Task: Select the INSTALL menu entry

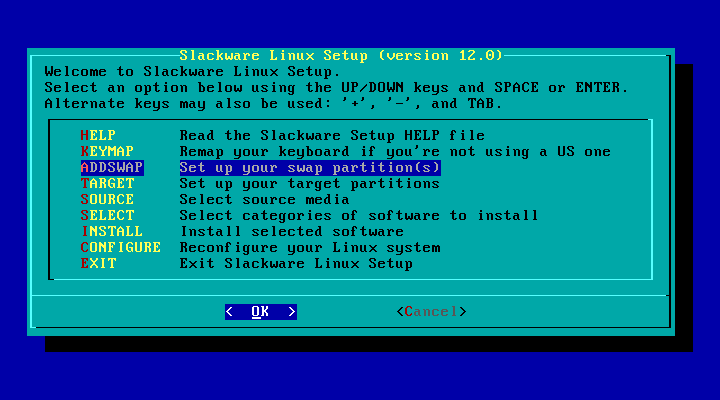Action: 111,232
